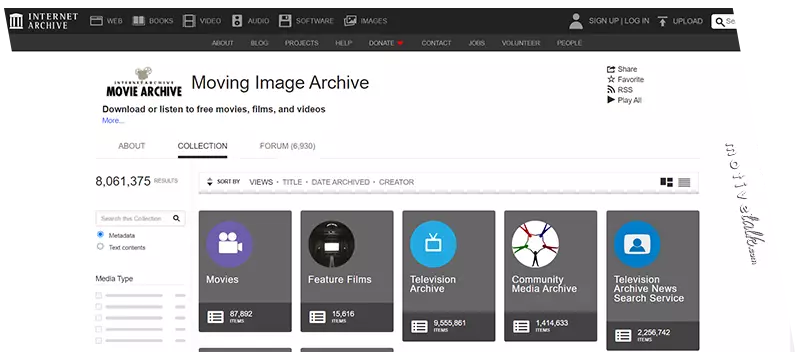Click the RSS feed icon
800x360 pixels.
click(x=611, y=90)
